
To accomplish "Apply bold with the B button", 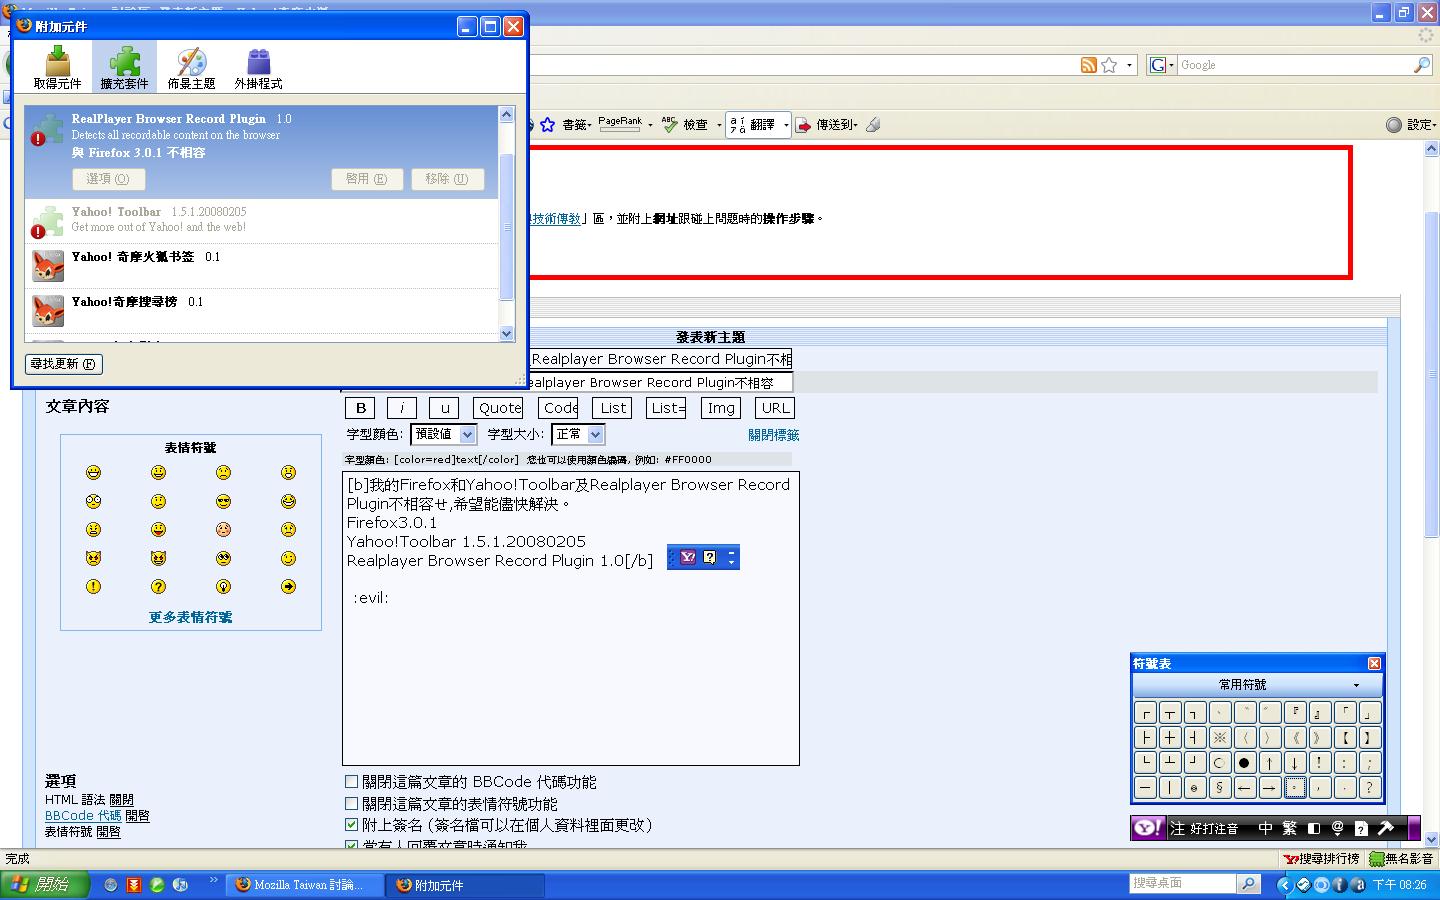I will coord(361,408).
